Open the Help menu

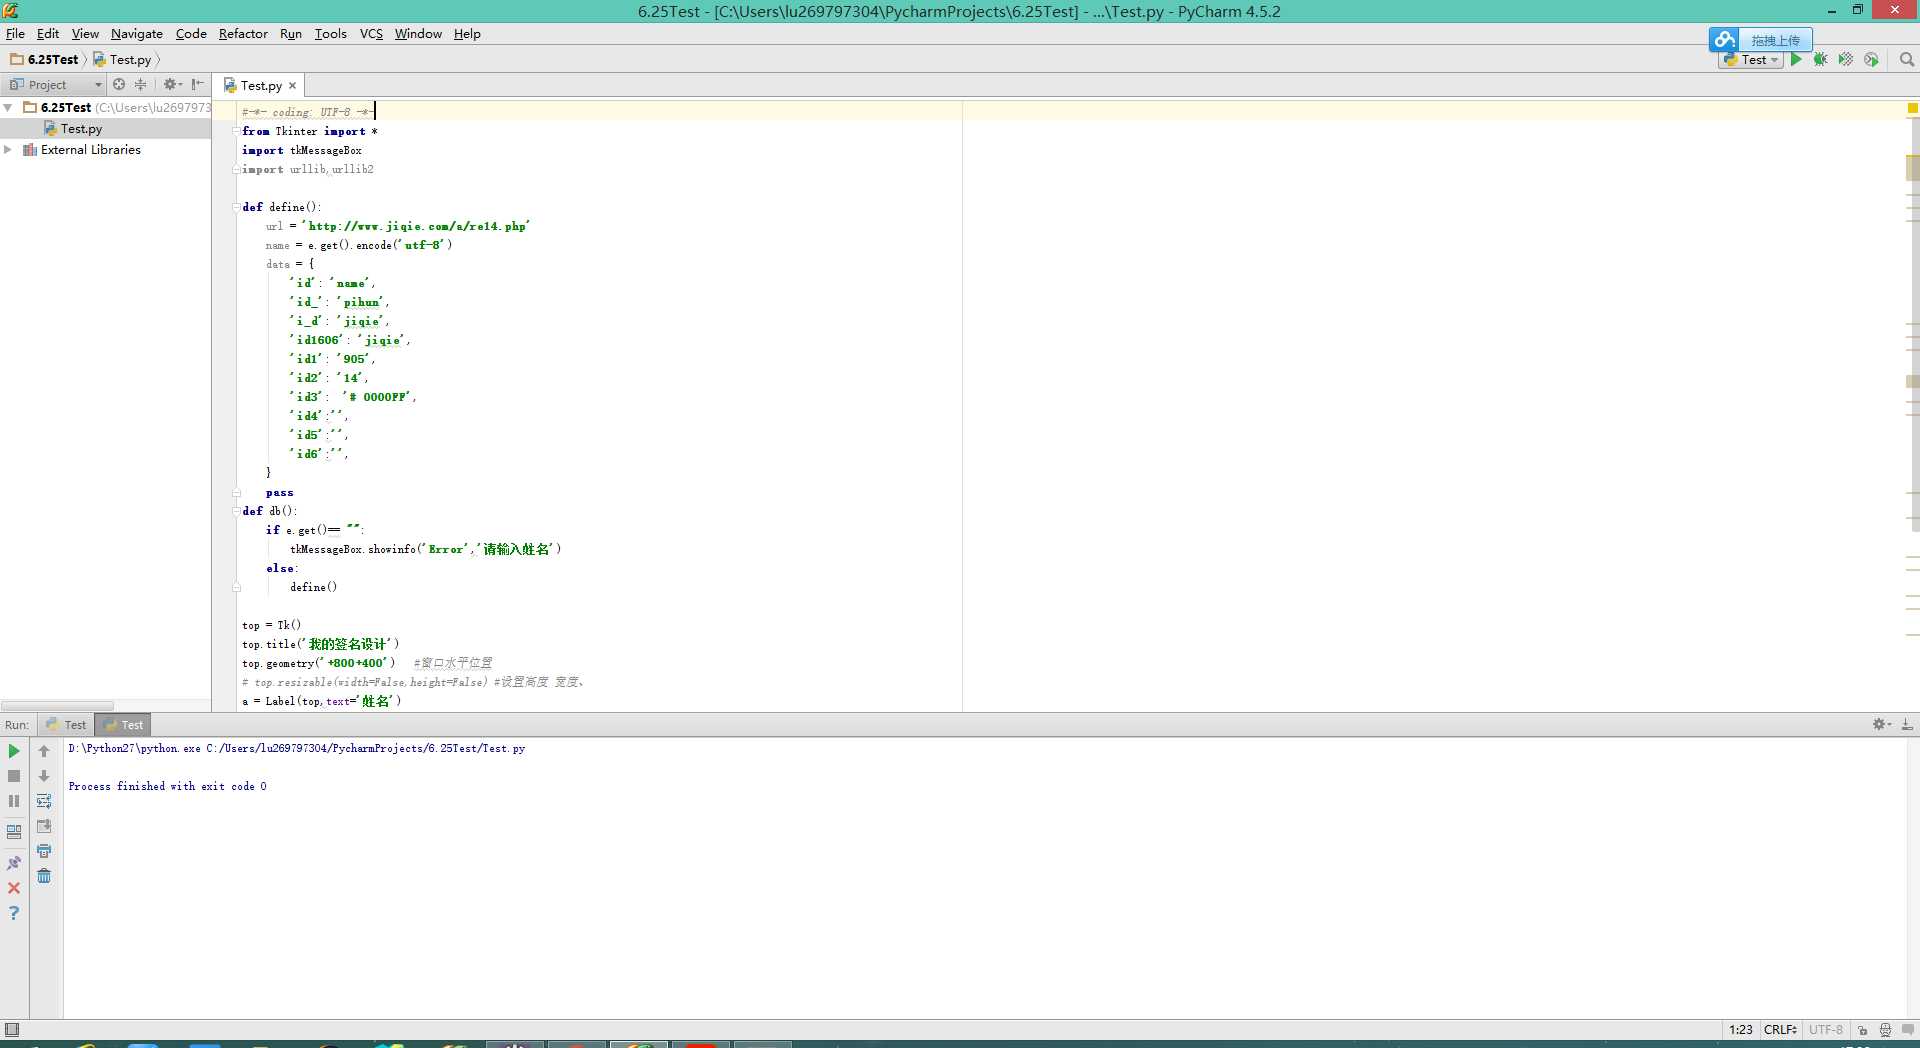[x=467, y=33]
